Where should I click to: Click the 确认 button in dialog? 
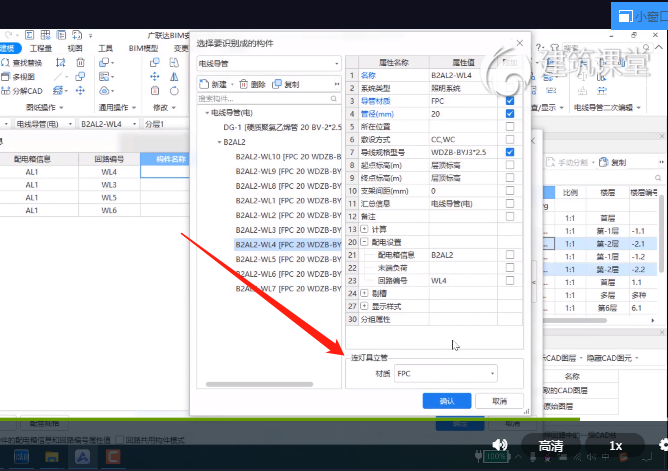click(447, 401)
